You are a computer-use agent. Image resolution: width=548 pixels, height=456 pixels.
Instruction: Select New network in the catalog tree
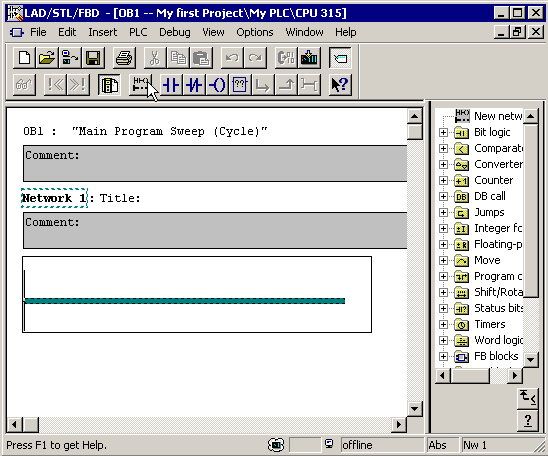(x=498, y=116)
